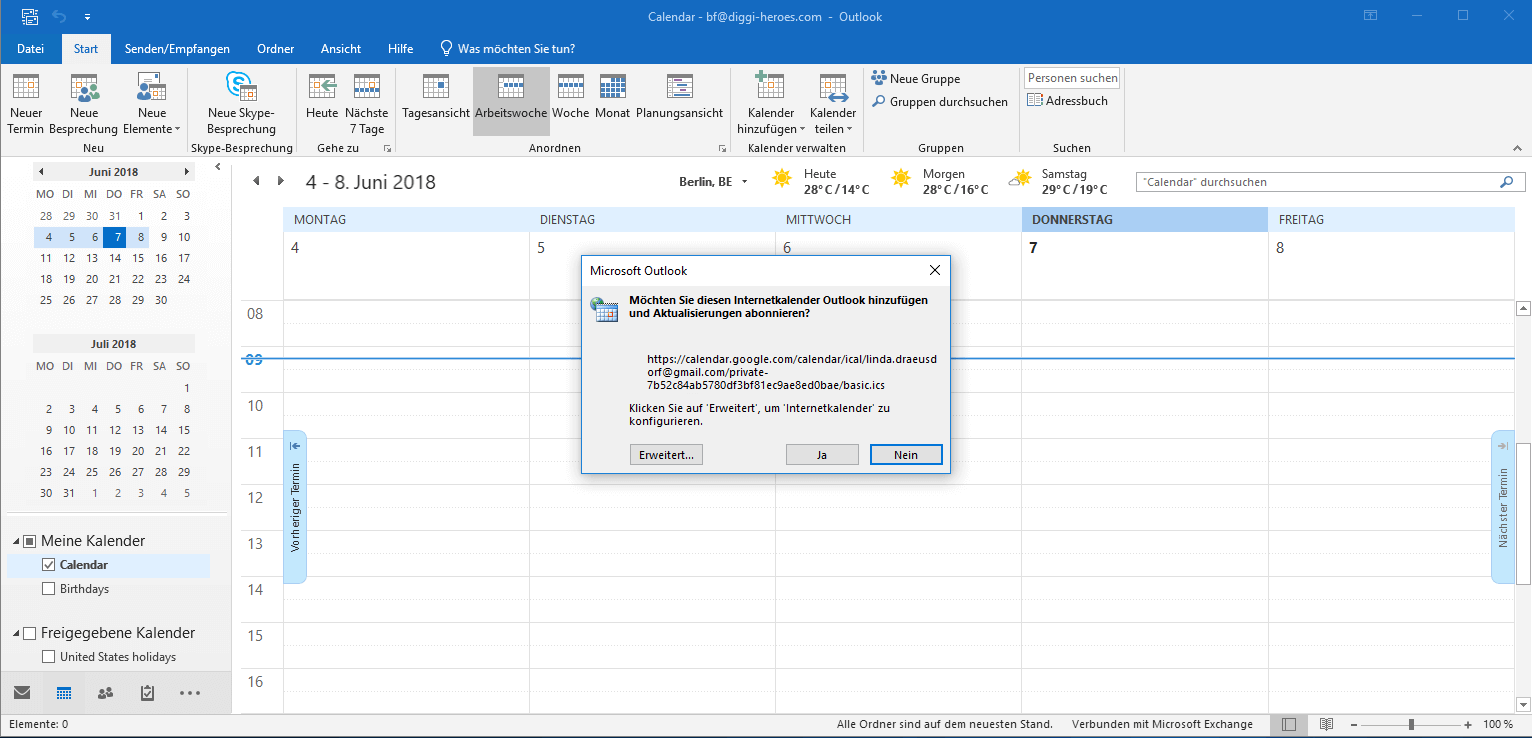Image resolution: width=1532 pixels, height=738 pixels.
Task: Go forward one week with right arrow
Action: point(281,181)
